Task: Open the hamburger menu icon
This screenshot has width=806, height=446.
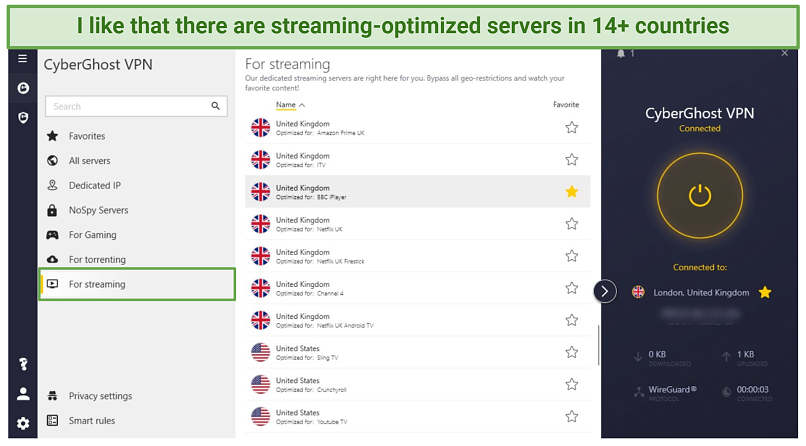Action: tap(23, 59)
